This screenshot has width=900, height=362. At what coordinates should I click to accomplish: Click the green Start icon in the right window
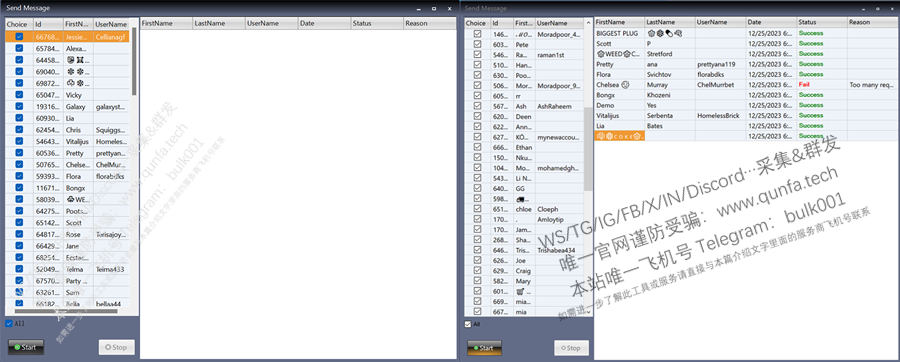coord(475,348)
